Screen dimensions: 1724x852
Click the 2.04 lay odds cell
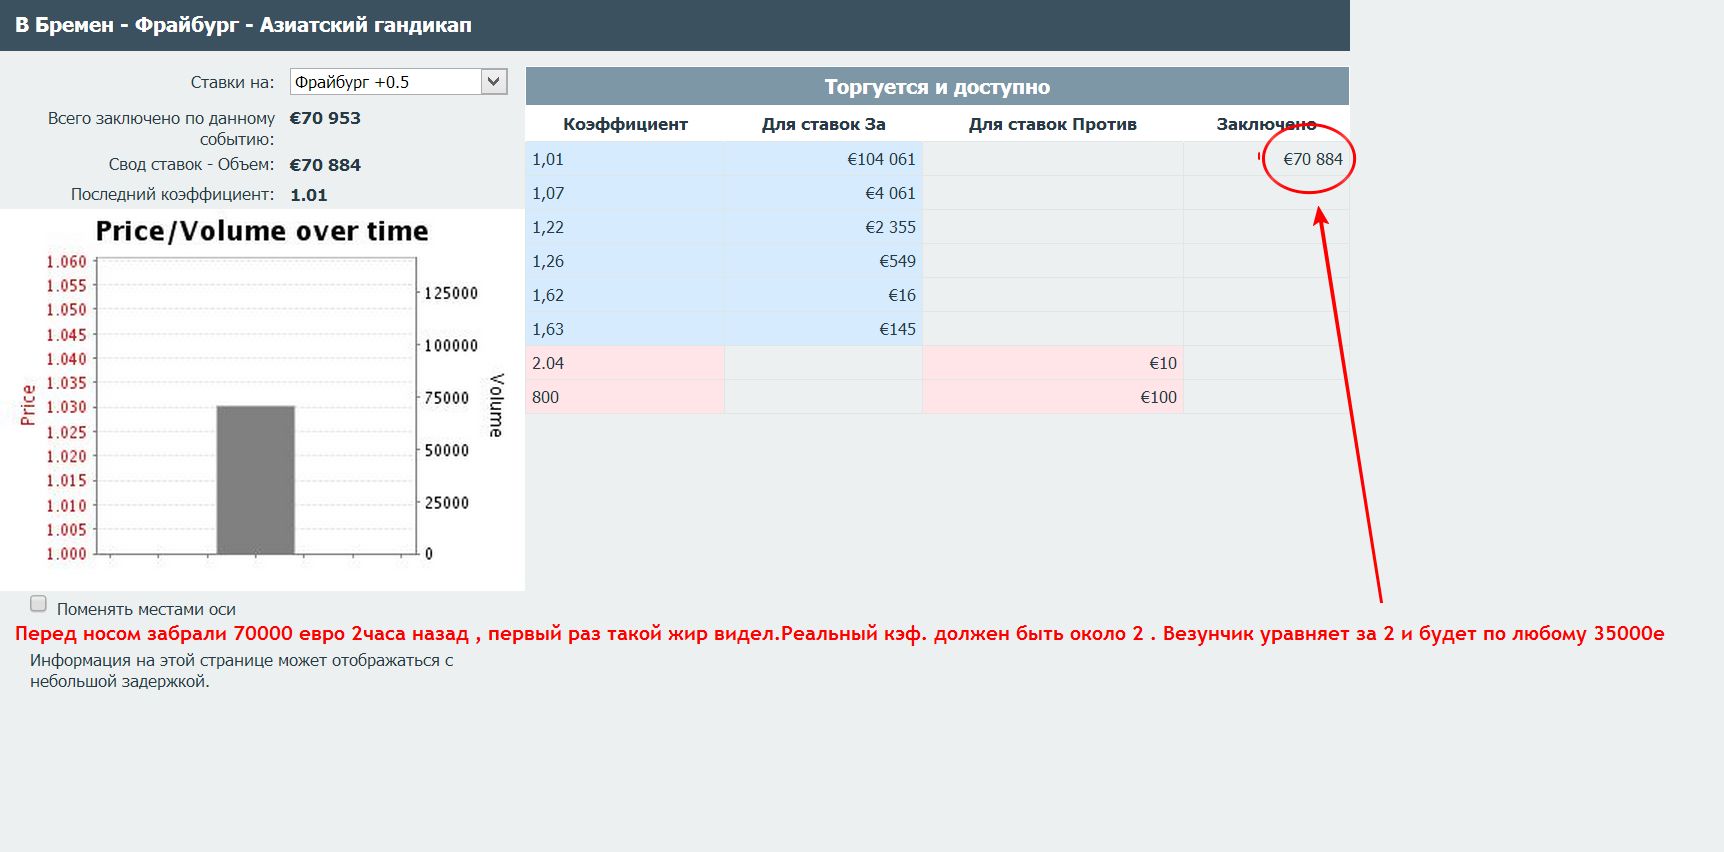[625, 363]
